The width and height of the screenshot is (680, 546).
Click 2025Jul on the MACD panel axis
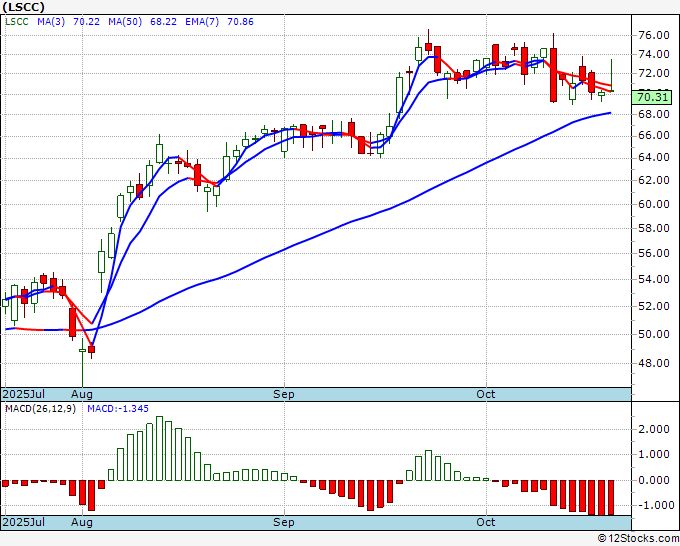coord(24,522)
